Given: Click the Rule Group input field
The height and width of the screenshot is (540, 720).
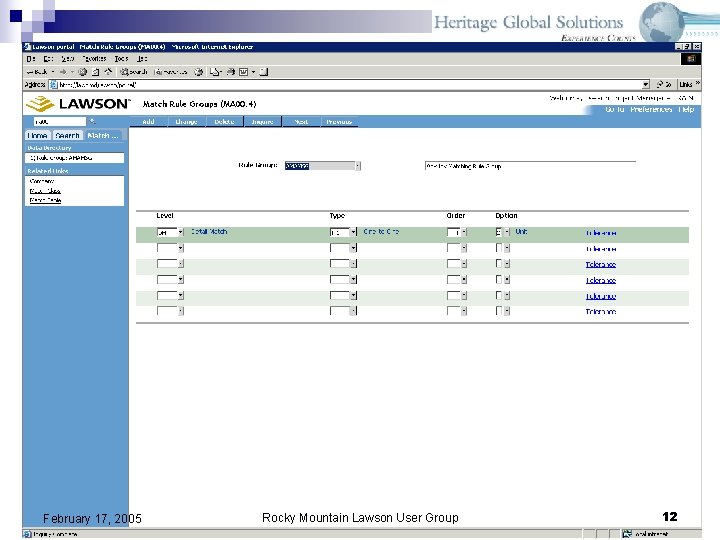Looking at the screenshot, I should (320, 166).
